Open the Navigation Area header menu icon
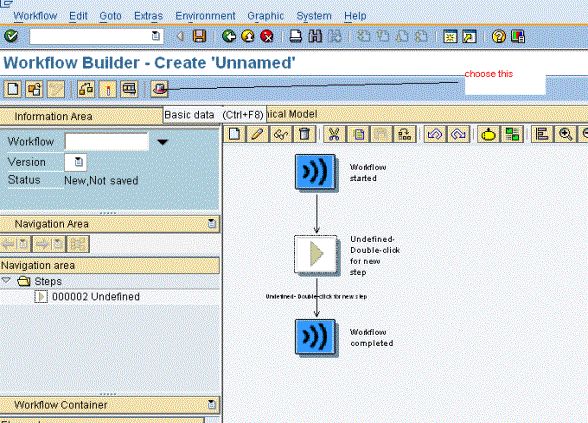 point(212,224)
